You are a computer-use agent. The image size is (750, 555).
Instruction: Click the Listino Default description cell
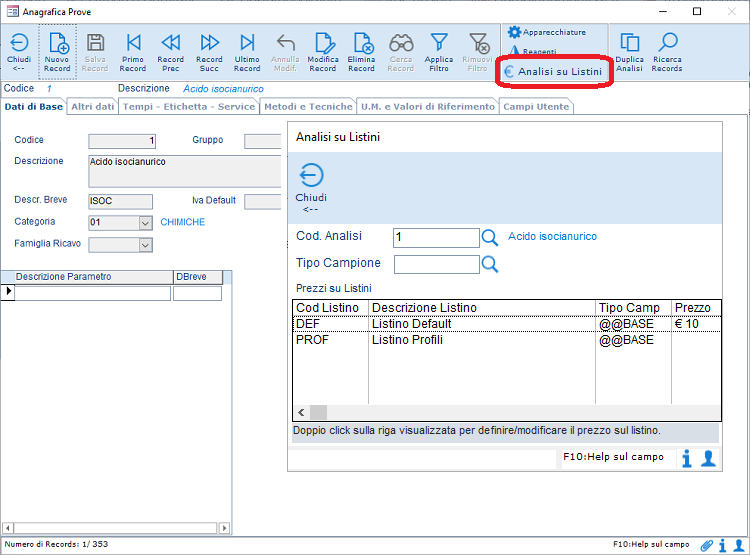pos(482,324)
